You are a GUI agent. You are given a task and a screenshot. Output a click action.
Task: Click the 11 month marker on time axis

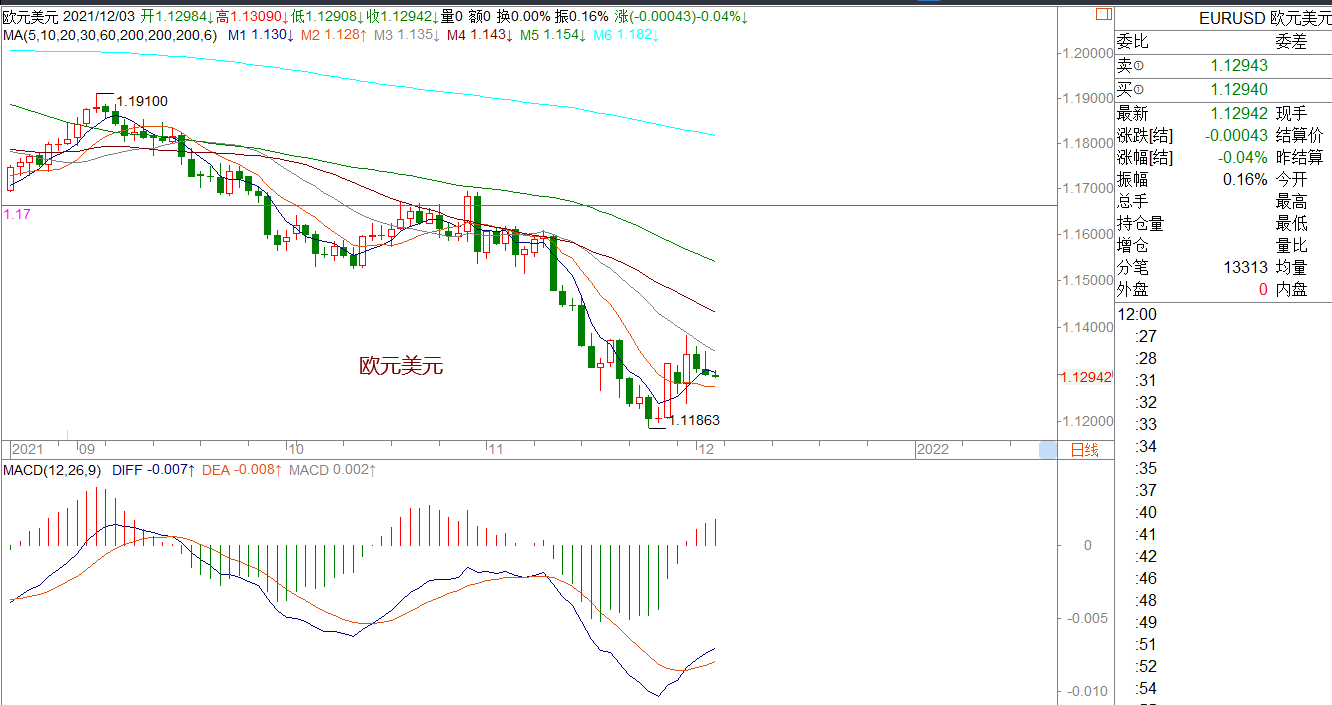coord(495,450)
